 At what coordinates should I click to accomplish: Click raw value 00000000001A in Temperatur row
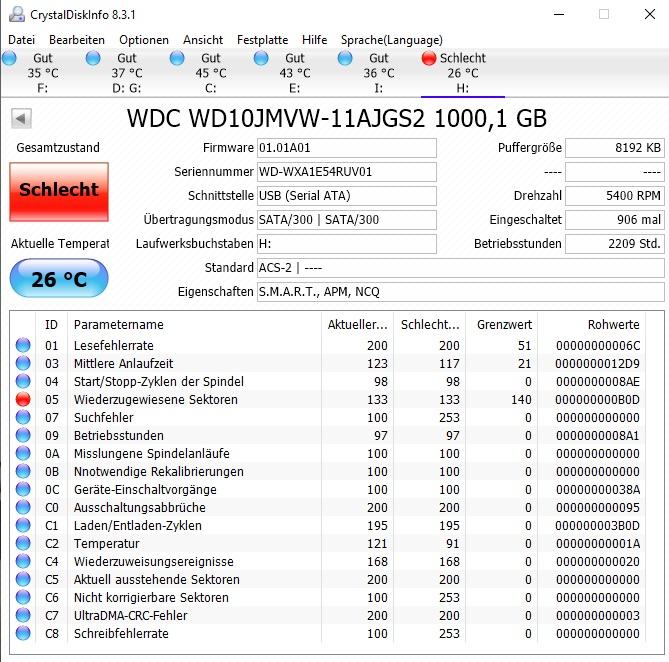pos(598,543)
